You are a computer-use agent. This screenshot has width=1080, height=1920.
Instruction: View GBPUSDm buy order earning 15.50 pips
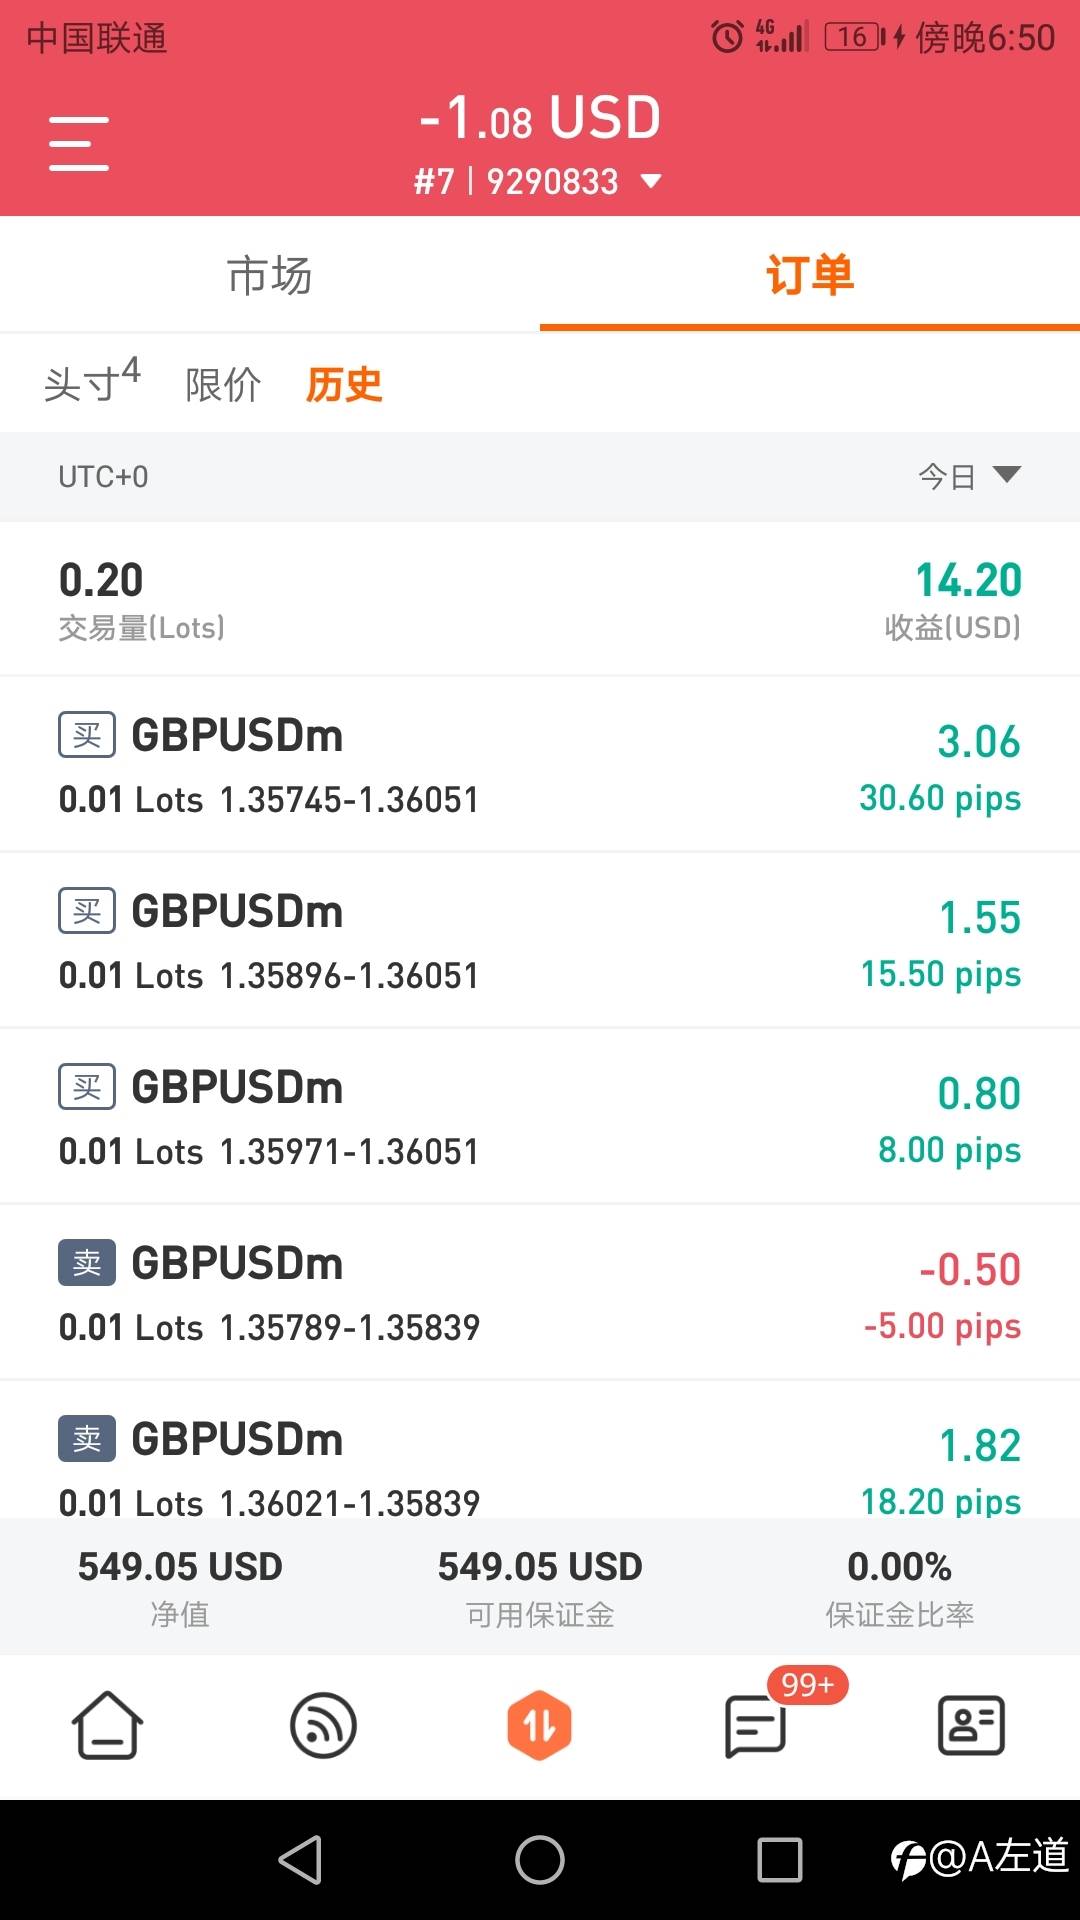coord(540,941)
